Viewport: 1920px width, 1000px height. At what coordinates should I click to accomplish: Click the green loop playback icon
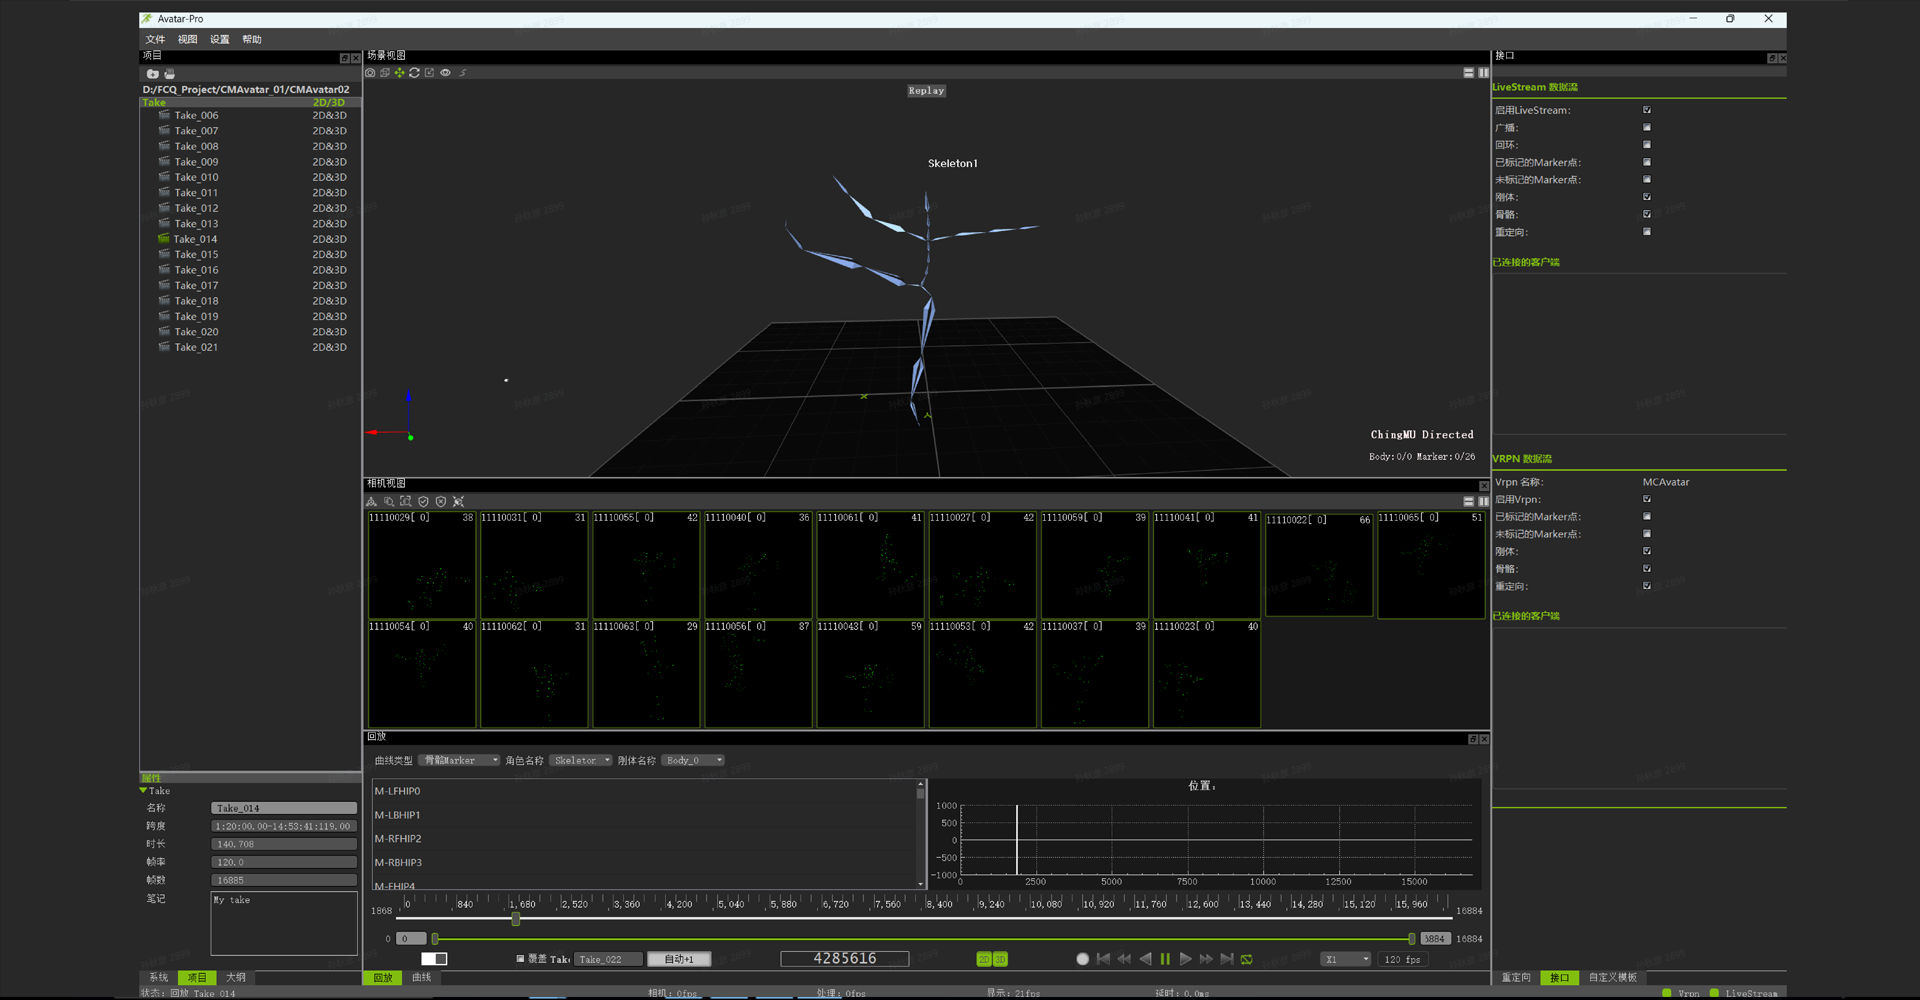click(x=1247, y=959)
